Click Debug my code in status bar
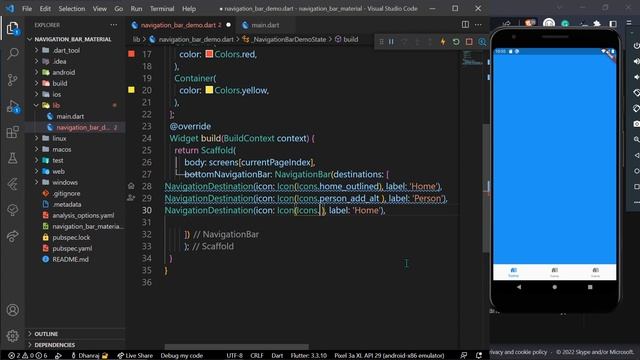The width and height of the screenshot is (640, 360). coord(182,356)
